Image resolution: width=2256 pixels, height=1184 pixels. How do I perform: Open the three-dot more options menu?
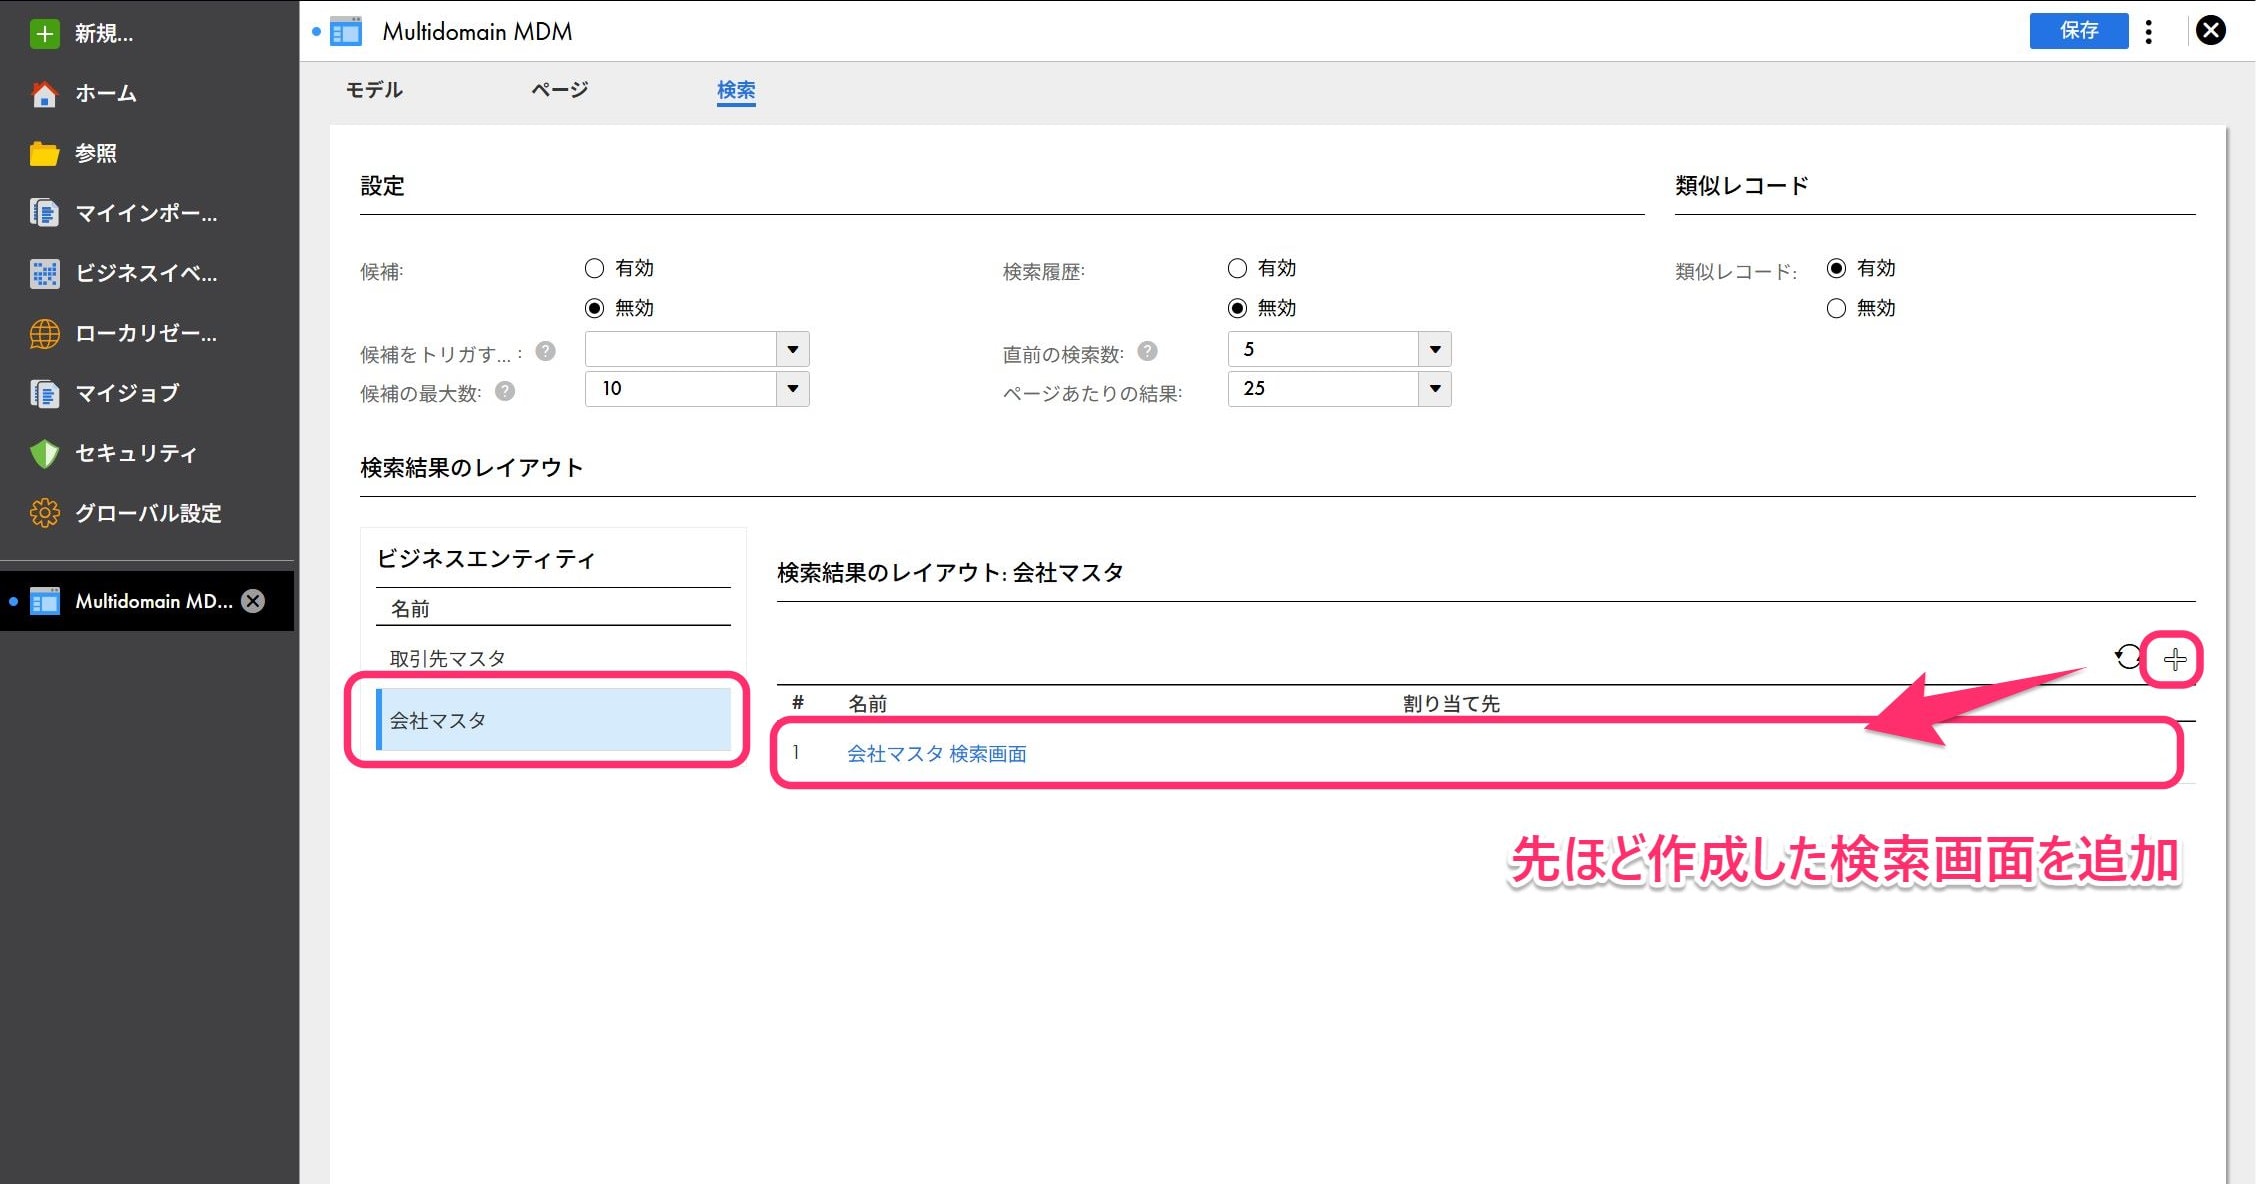(x=2148, y=31)
